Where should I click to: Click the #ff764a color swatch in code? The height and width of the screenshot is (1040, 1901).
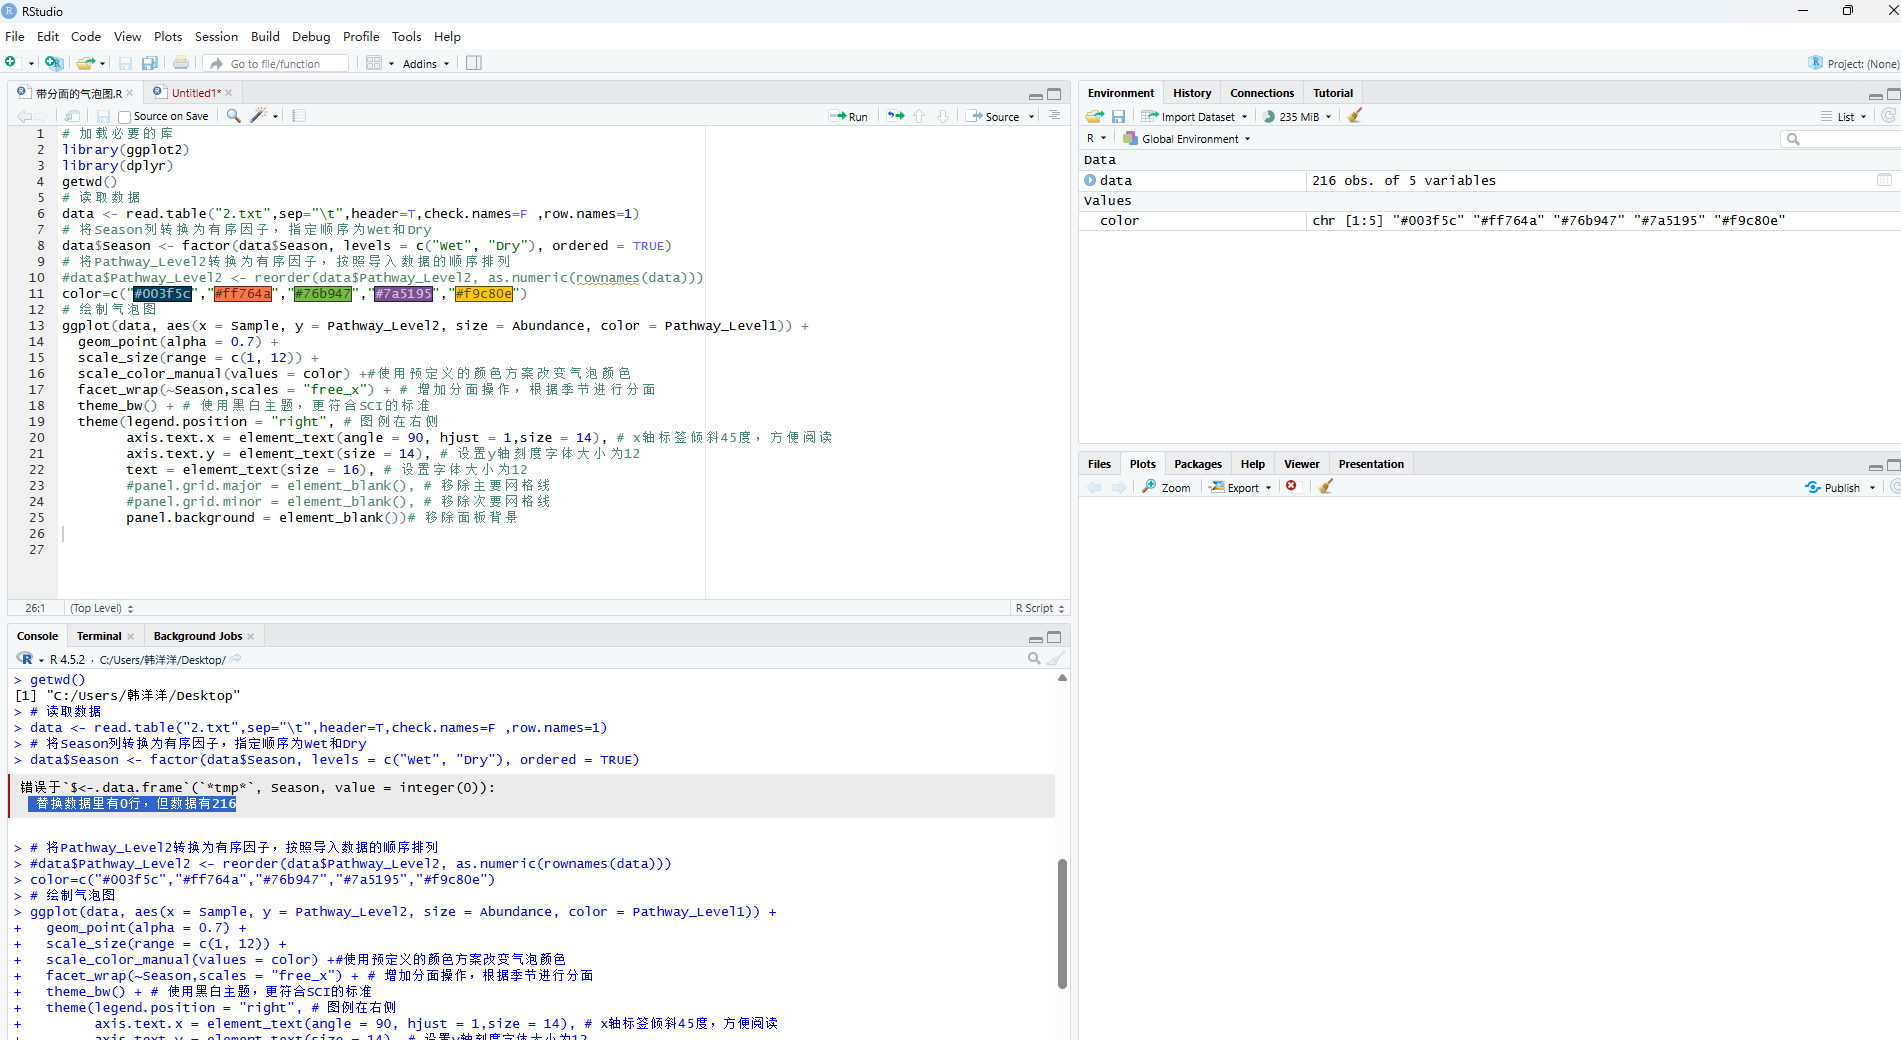pos(242,294)
